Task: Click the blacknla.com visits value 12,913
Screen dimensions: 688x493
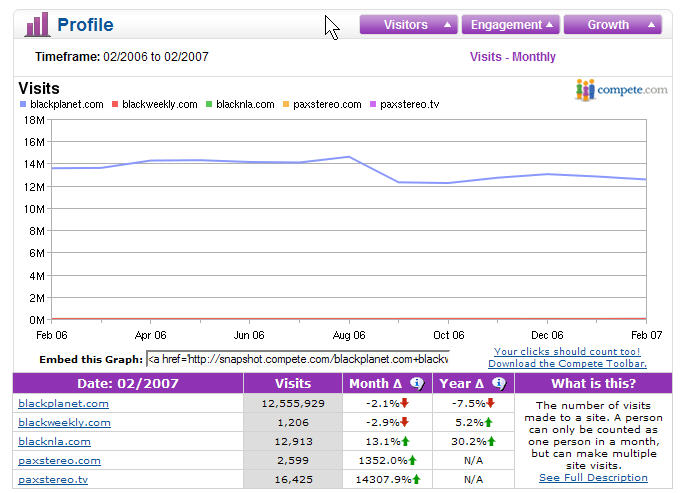Action: 293,442
